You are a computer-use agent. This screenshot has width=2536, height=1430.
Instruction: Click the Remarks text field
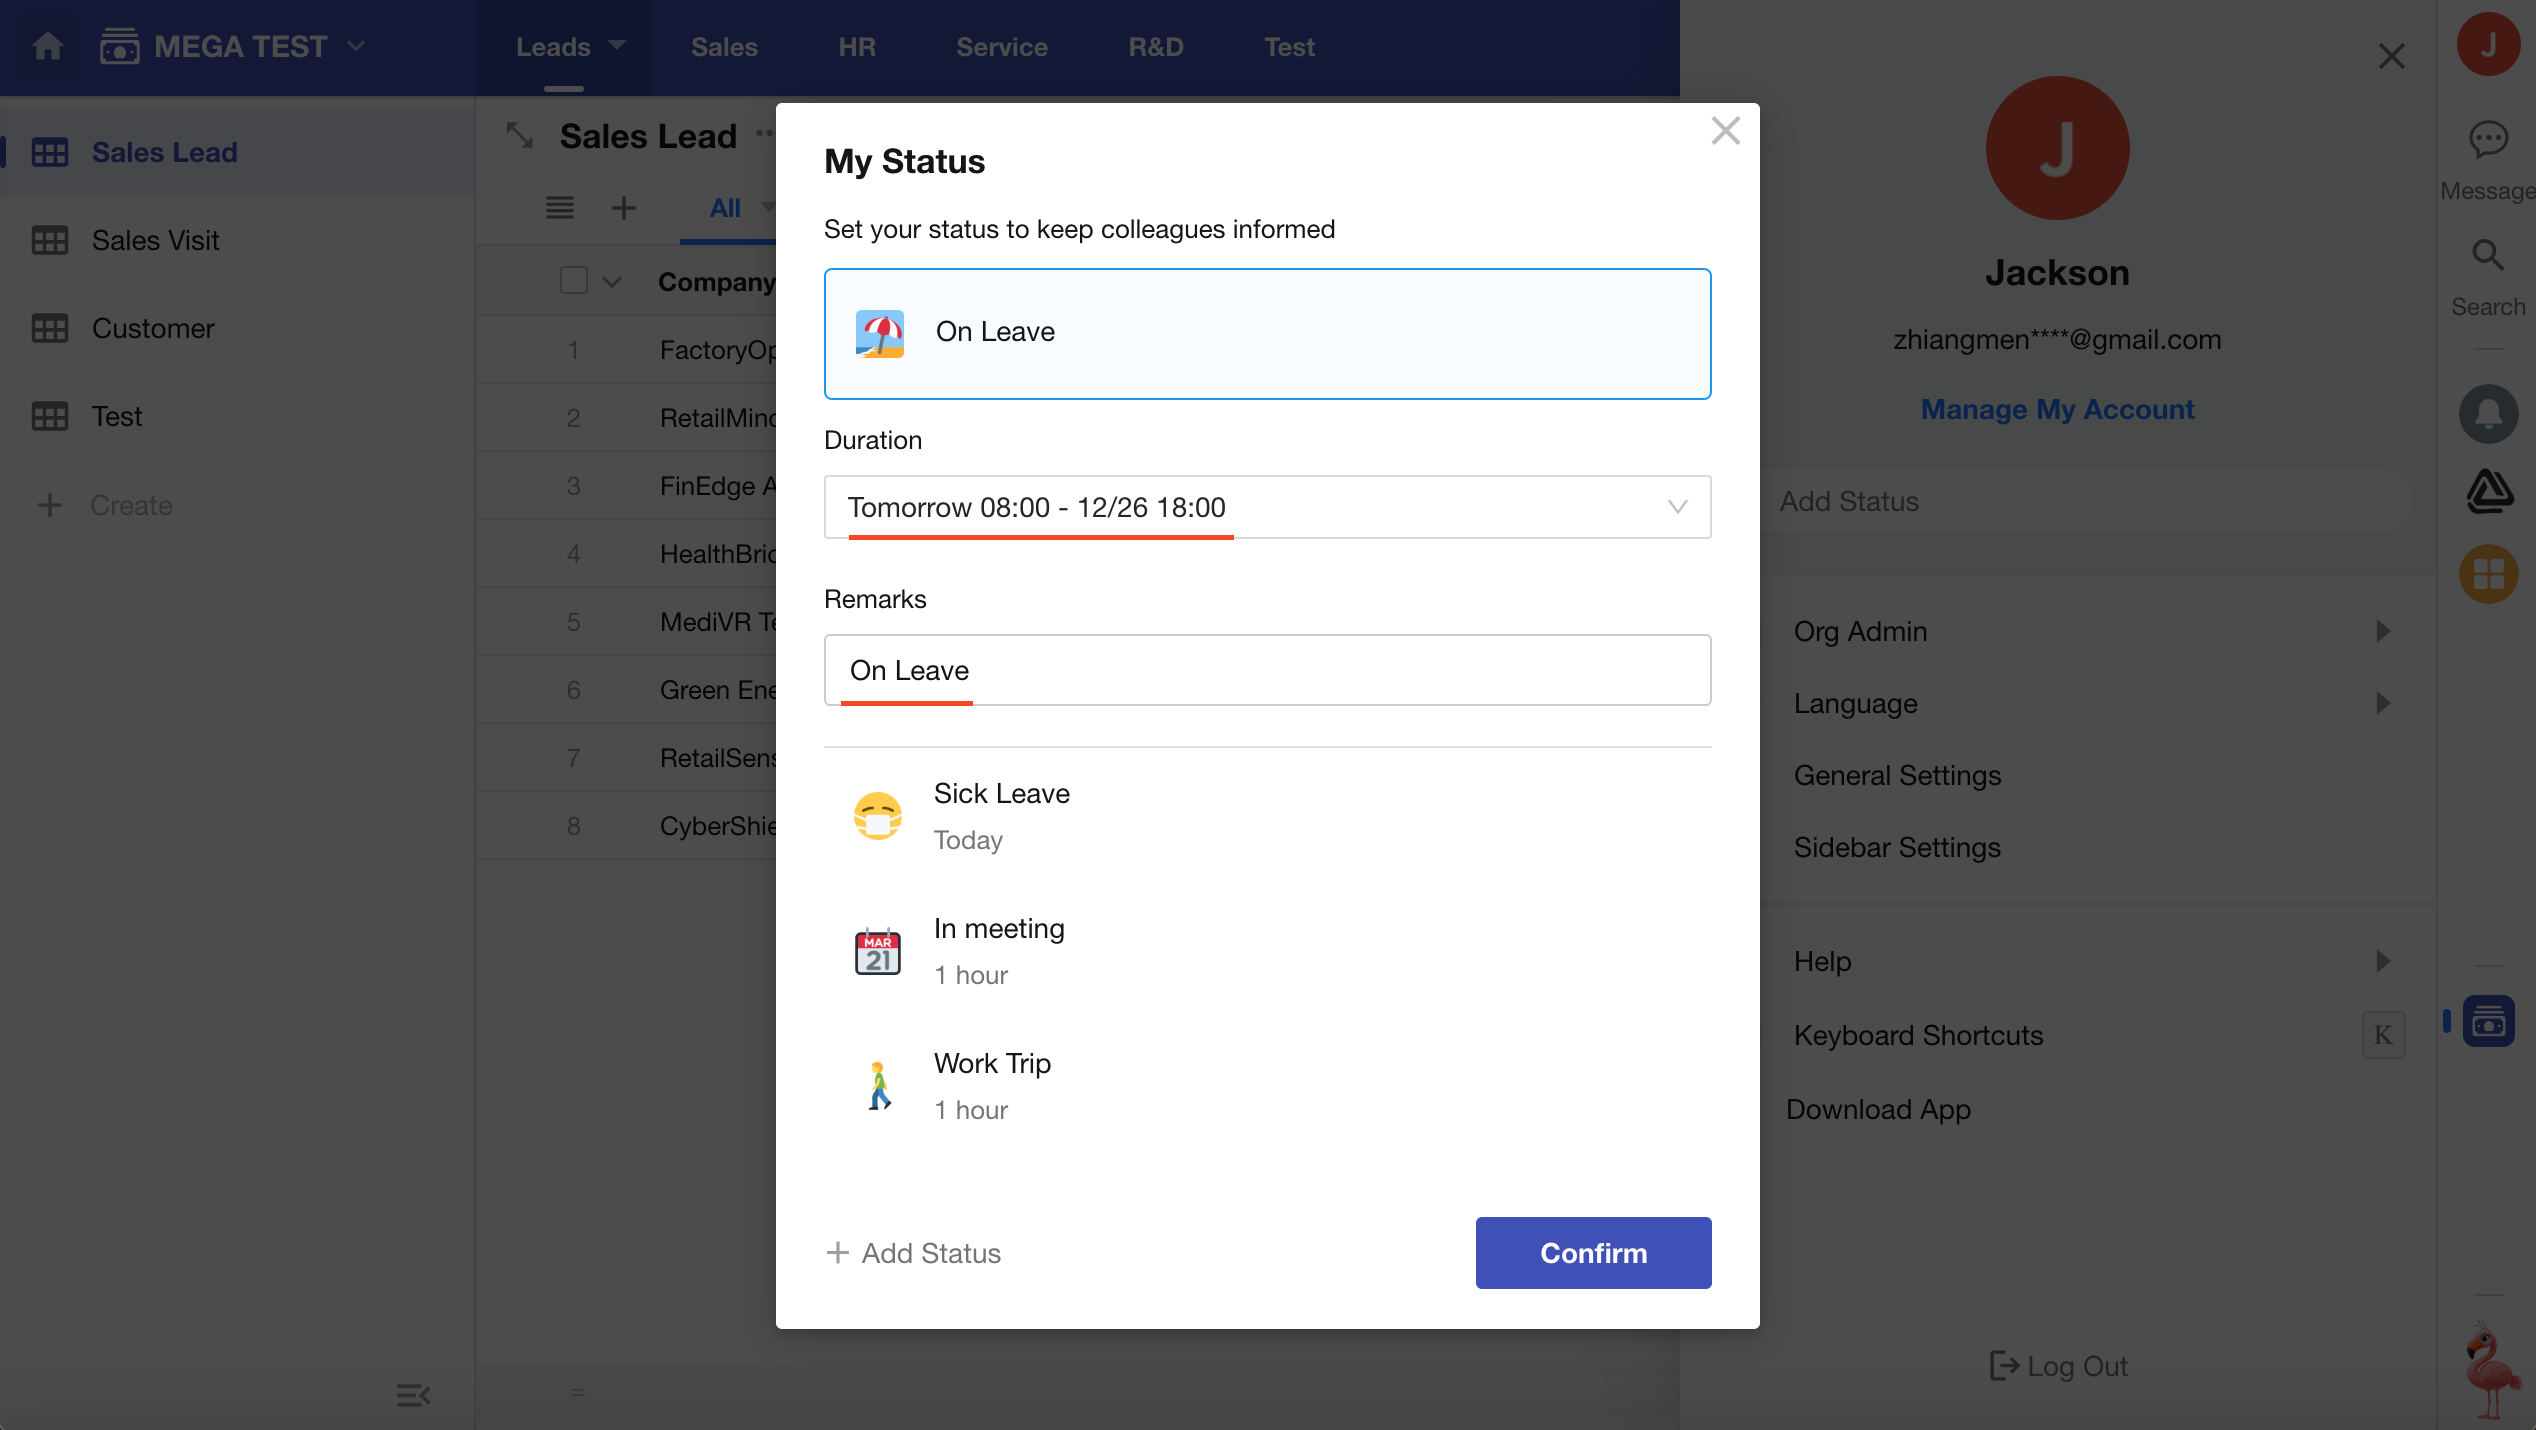point(1267,670)
